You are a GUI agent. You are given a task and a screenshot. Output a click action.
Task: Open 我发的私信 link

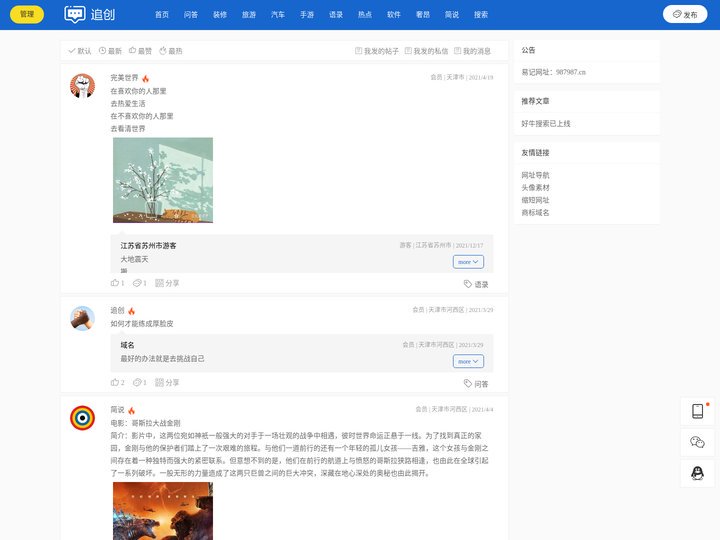427,51
